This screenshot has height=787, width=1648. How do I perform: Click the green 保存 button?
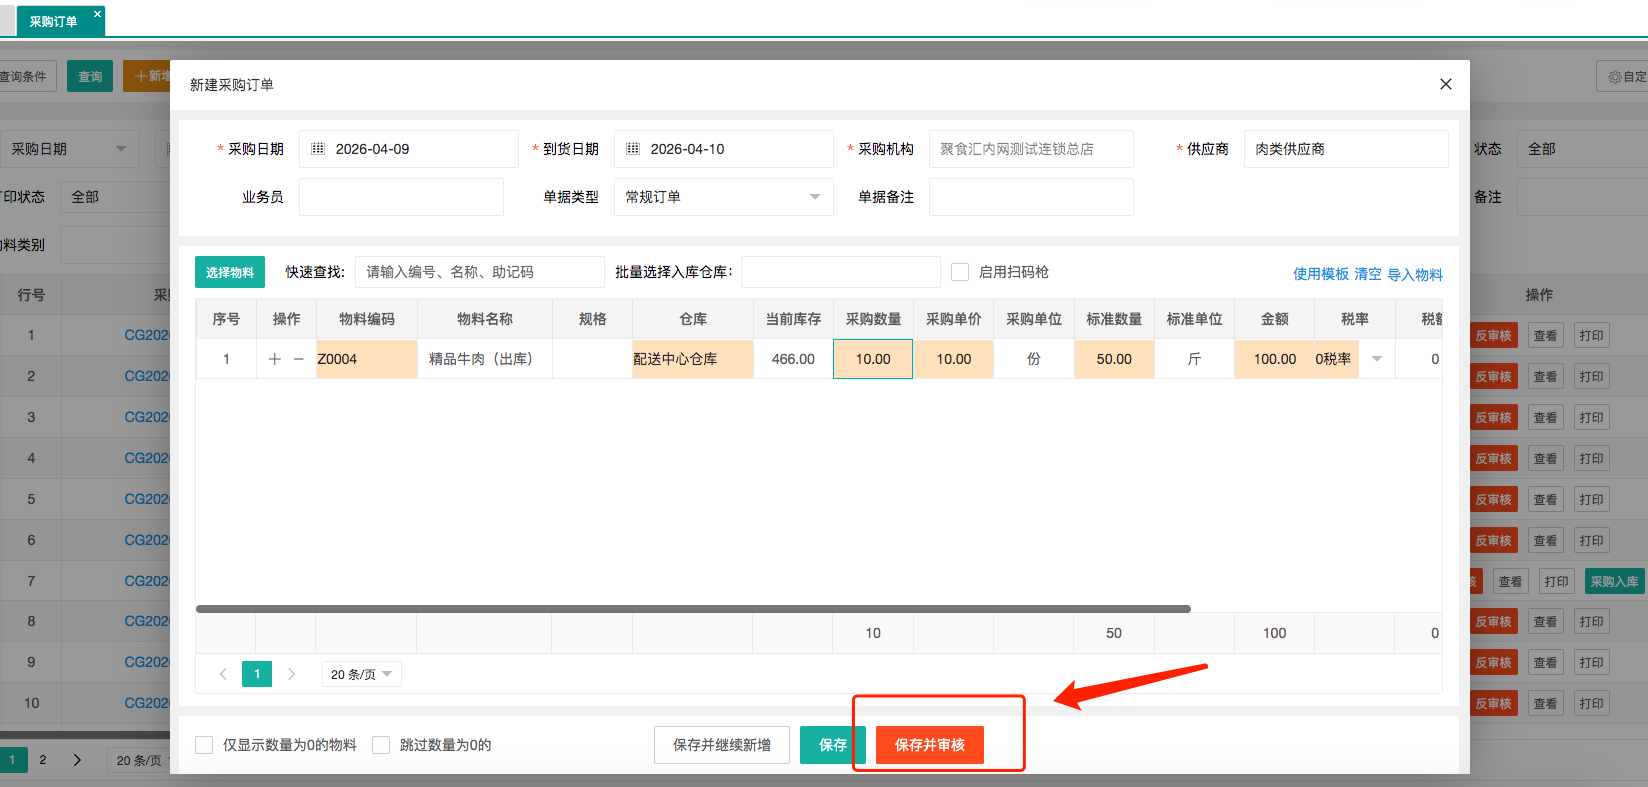click(832, 745)
